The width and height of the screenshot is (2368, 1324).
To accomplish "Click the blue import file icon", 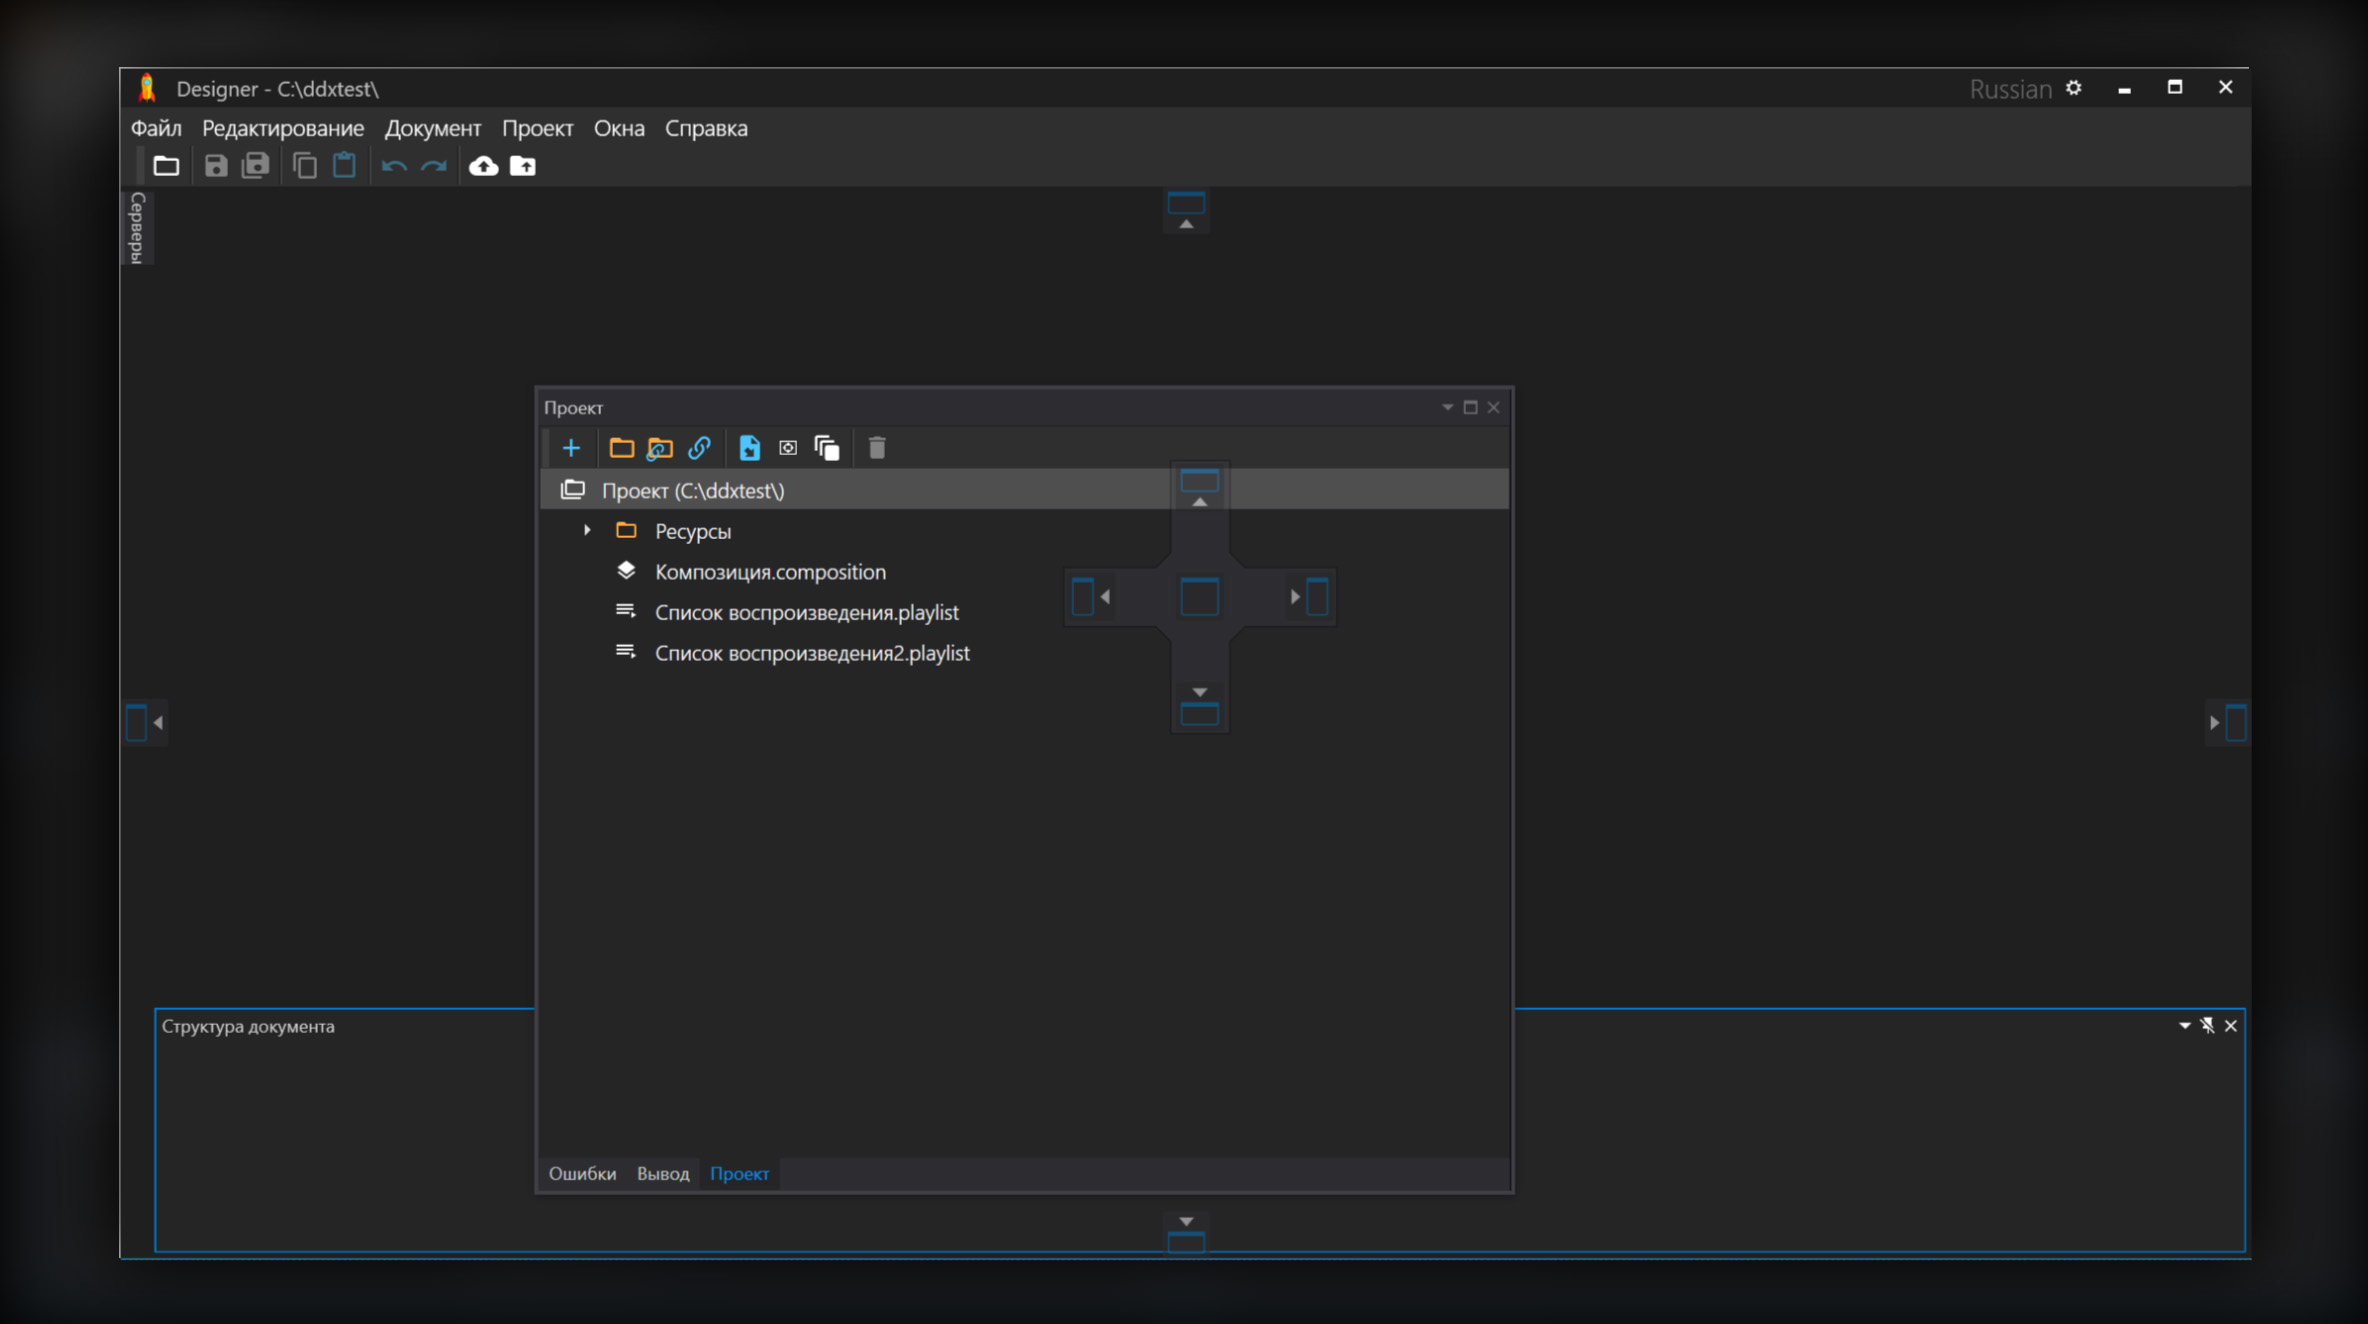I will click(749, 448).
